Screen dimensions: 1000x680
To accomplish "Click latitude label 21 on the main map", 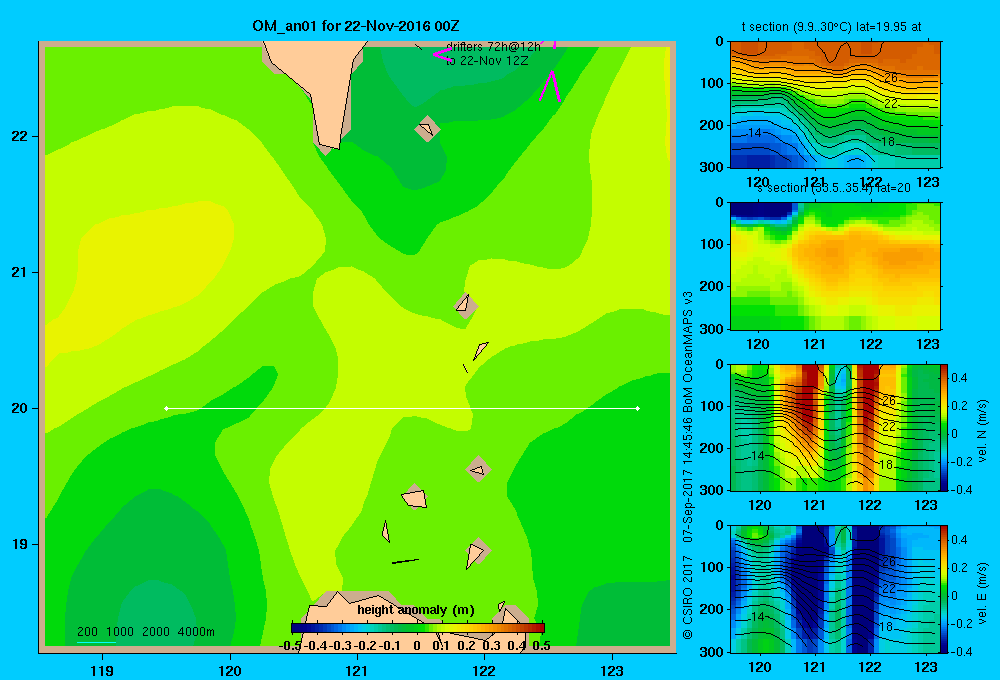I will [x=19, y=272].
